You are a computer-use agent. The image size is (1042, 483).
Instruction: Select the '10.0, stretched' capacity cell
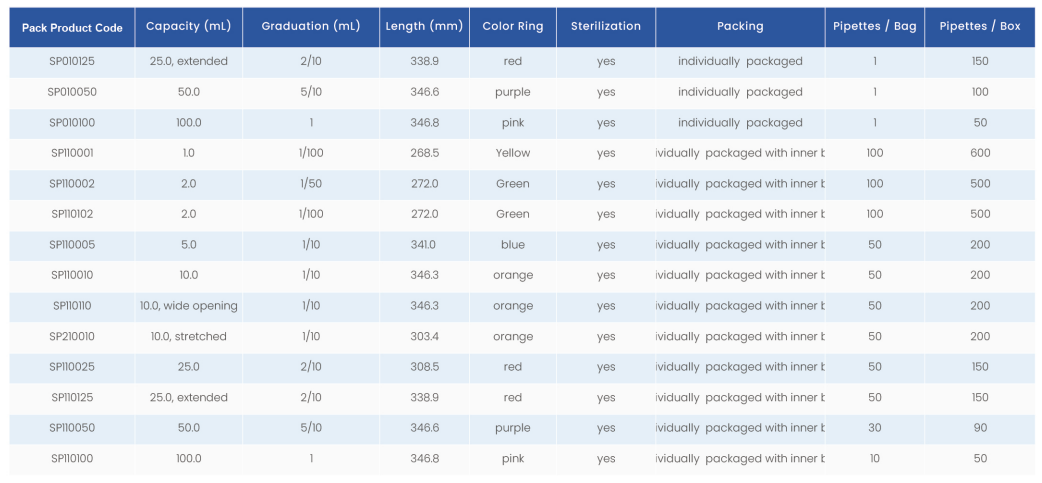[188, 336]
